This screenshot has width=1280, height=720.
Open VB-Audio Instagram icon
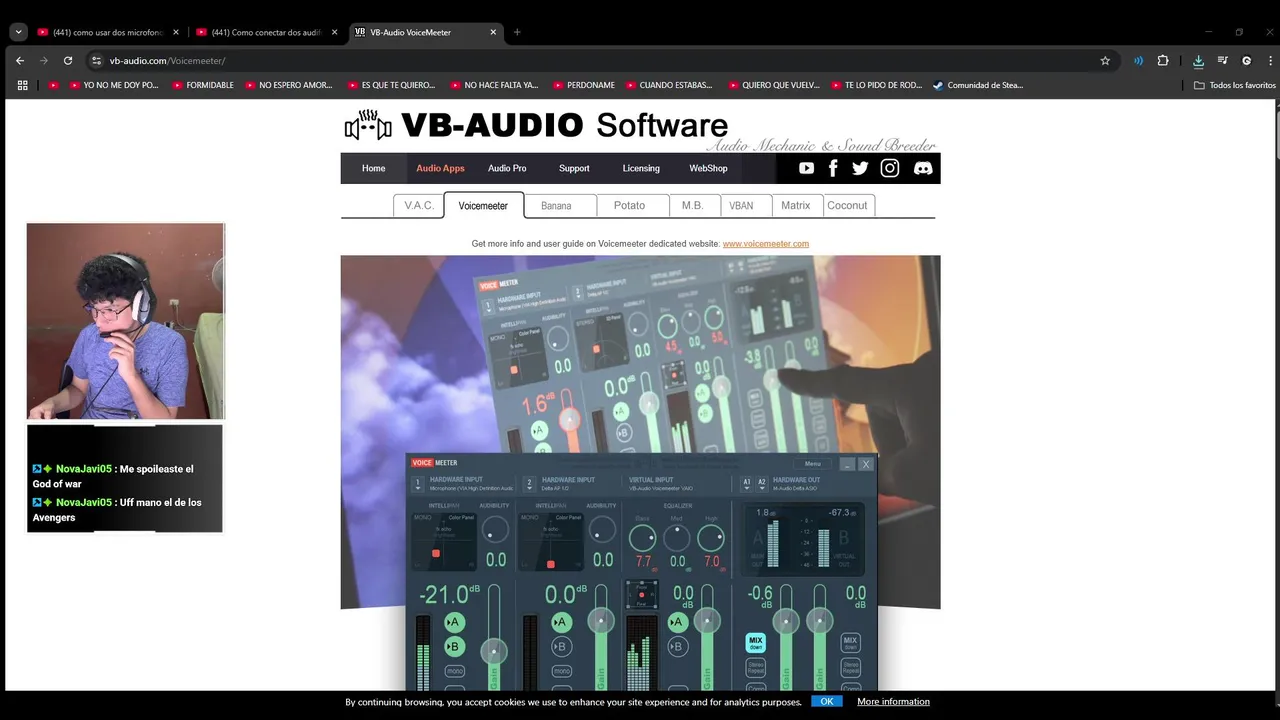click(890, 168)
